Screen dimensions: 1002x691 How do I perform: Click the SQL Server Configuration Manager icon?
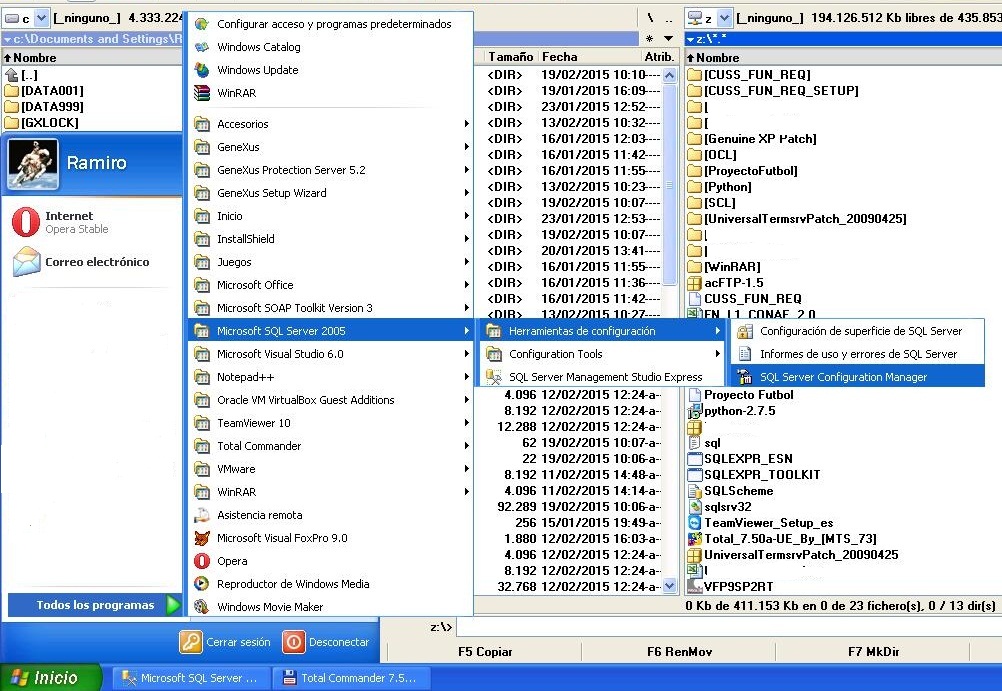[744, 377]
